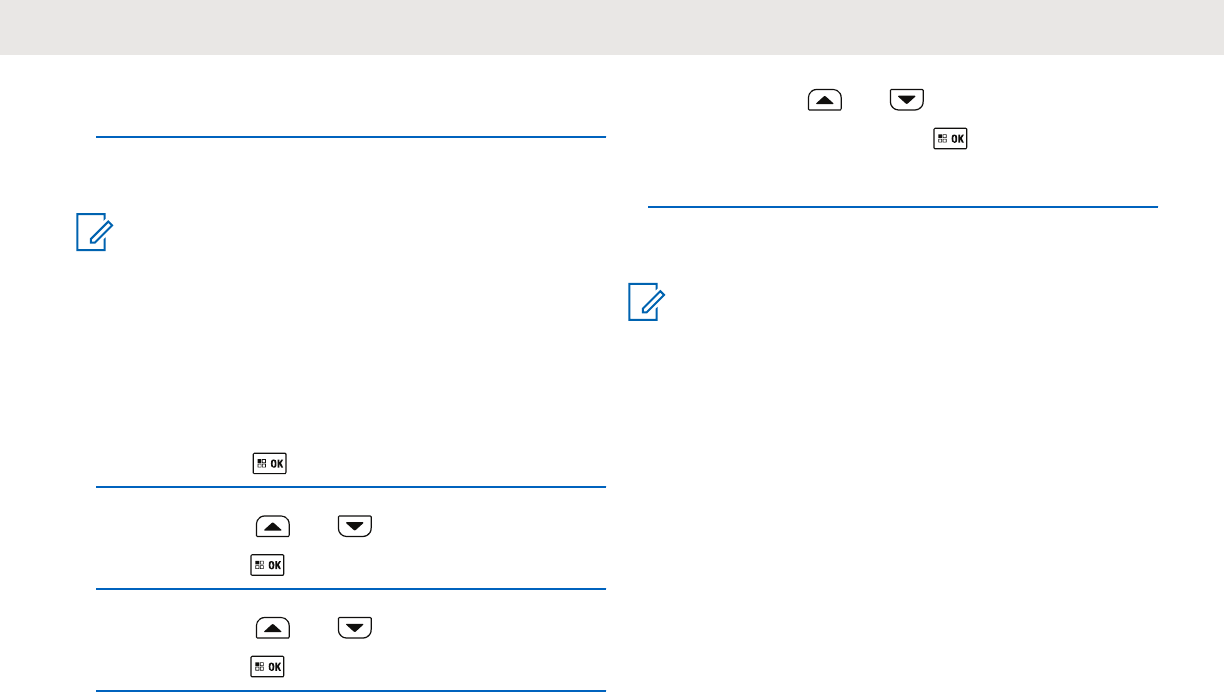Click the Menu/OK button icon in right column

click(950, 139)
